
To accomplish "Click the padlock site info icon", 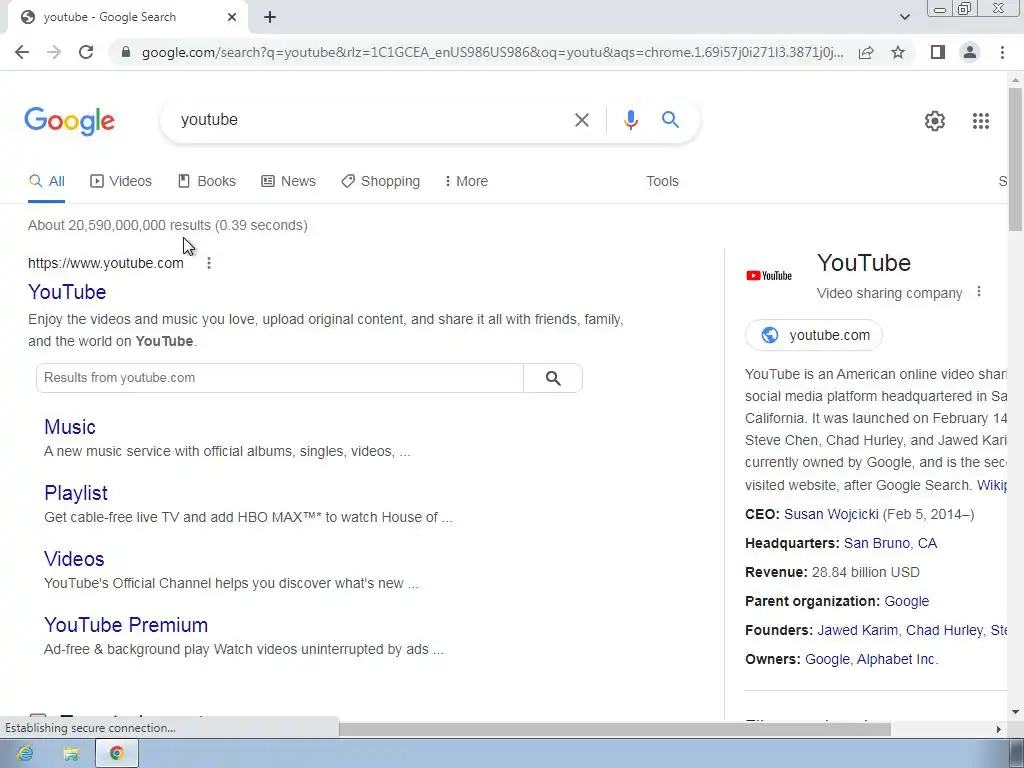I will [x=126, y=52].
